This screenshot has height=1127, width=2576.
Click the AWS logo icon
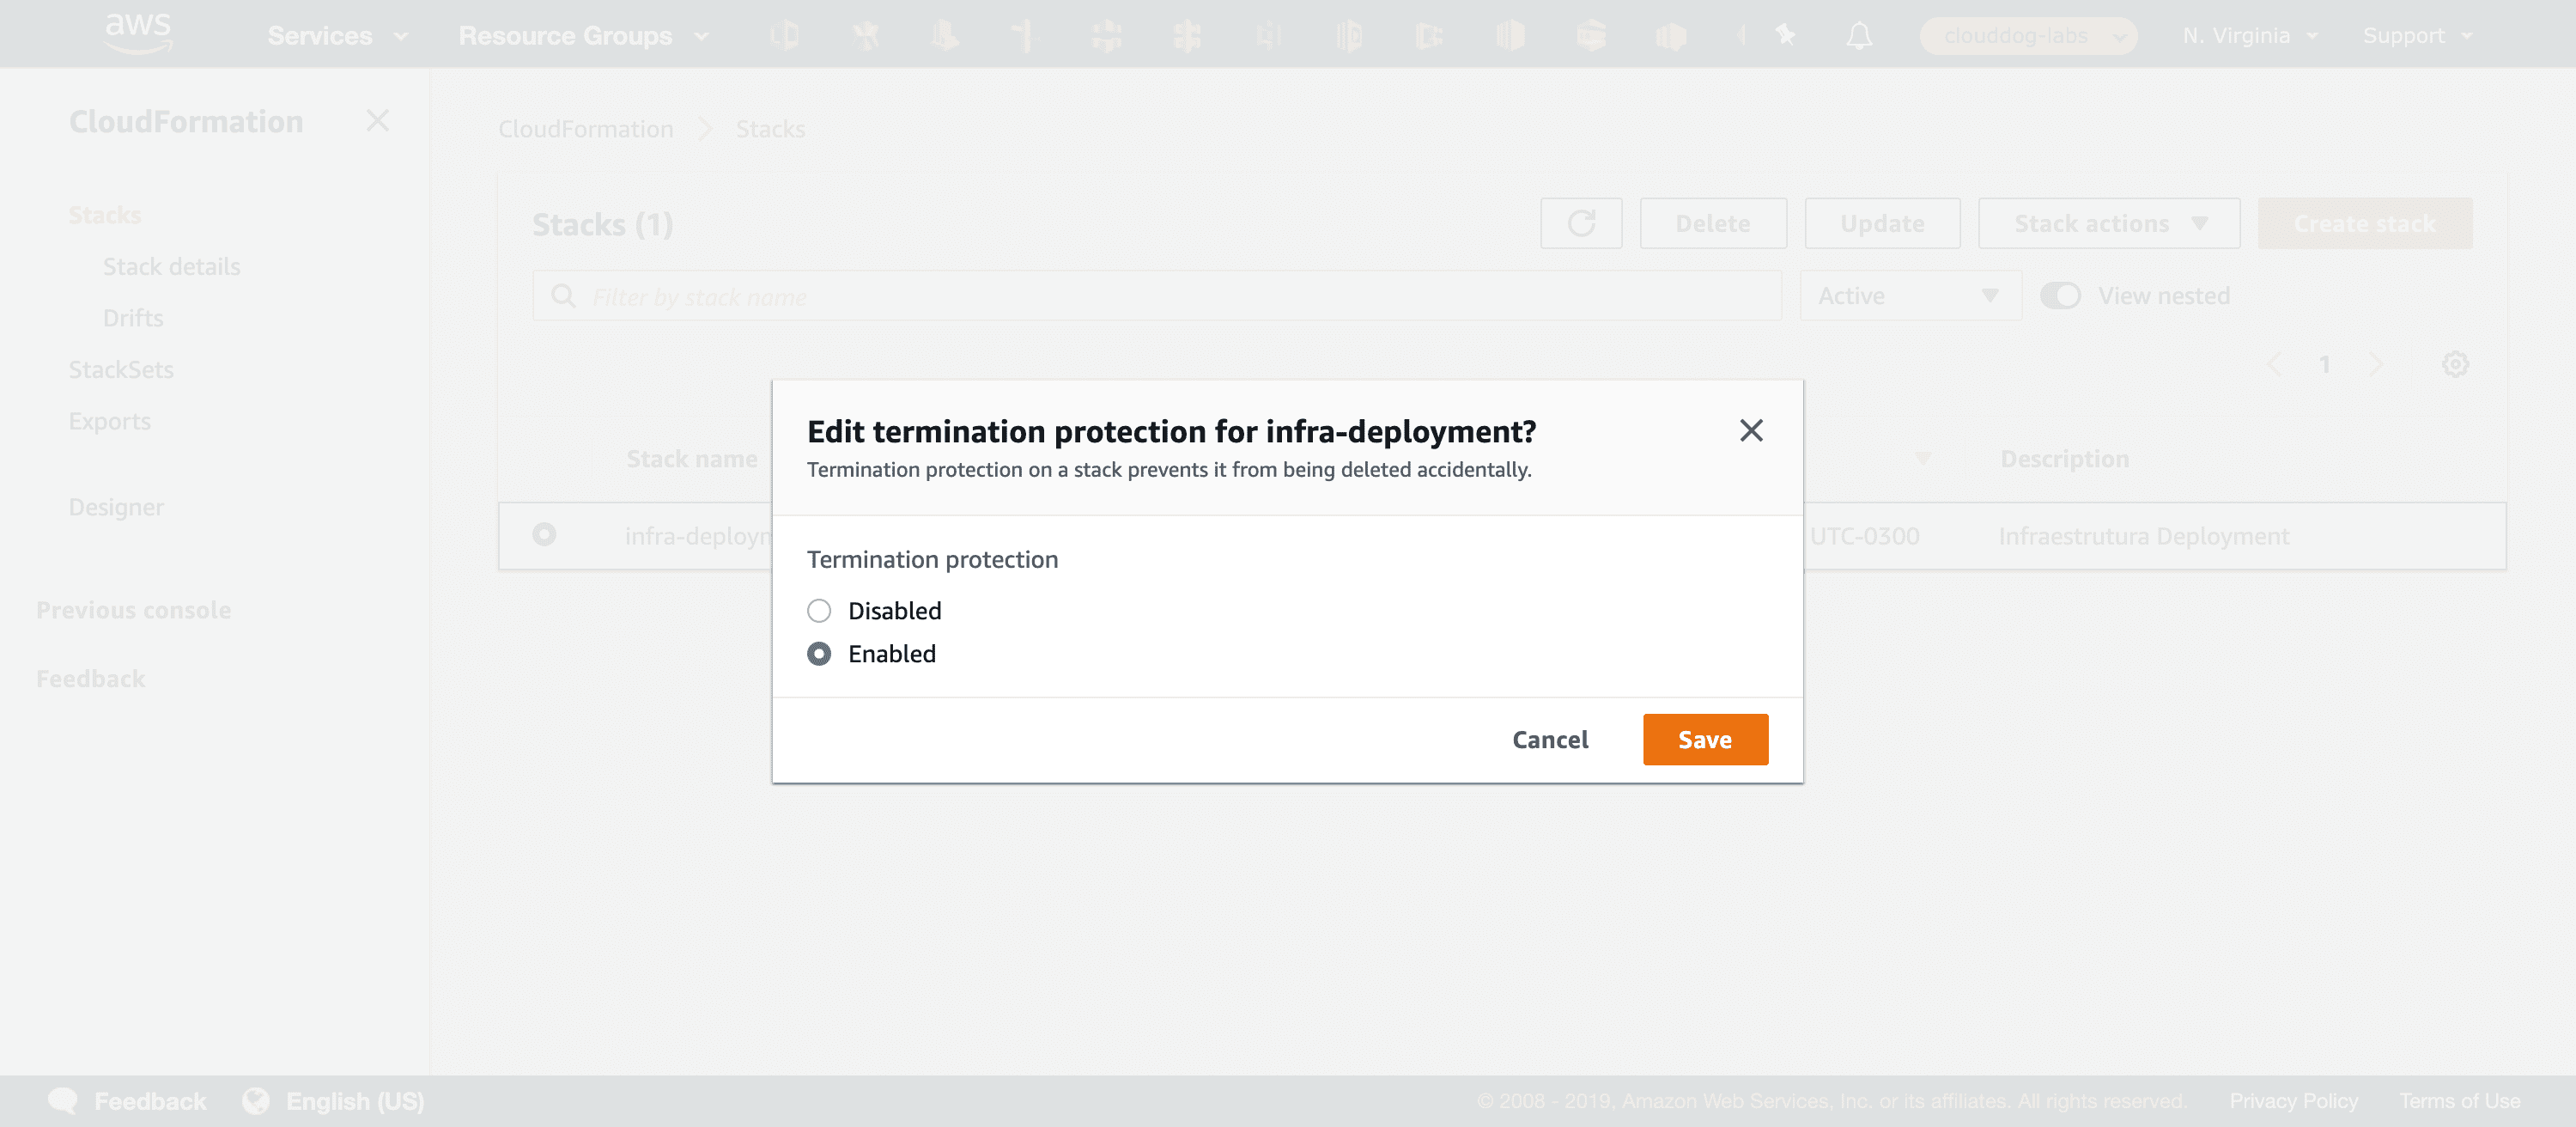(138, 33)
